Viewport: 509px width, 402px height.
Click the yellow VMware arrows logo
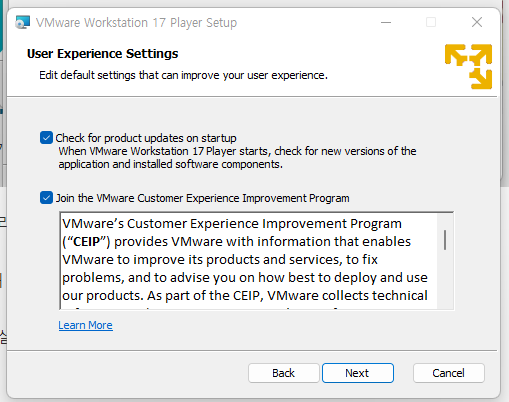(468, 66)
